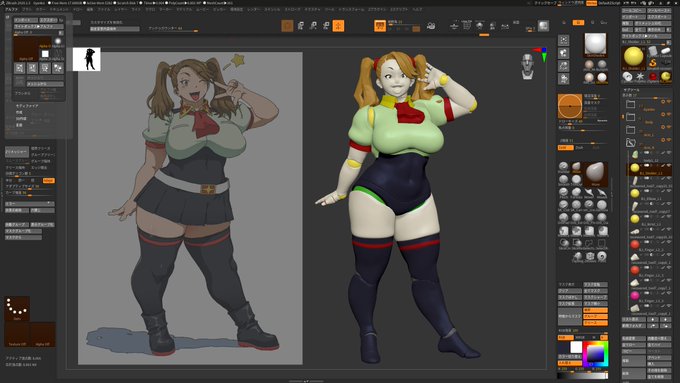
Task: Select the orange S SimpleBrush tool icon
Action: pos(652,64)
